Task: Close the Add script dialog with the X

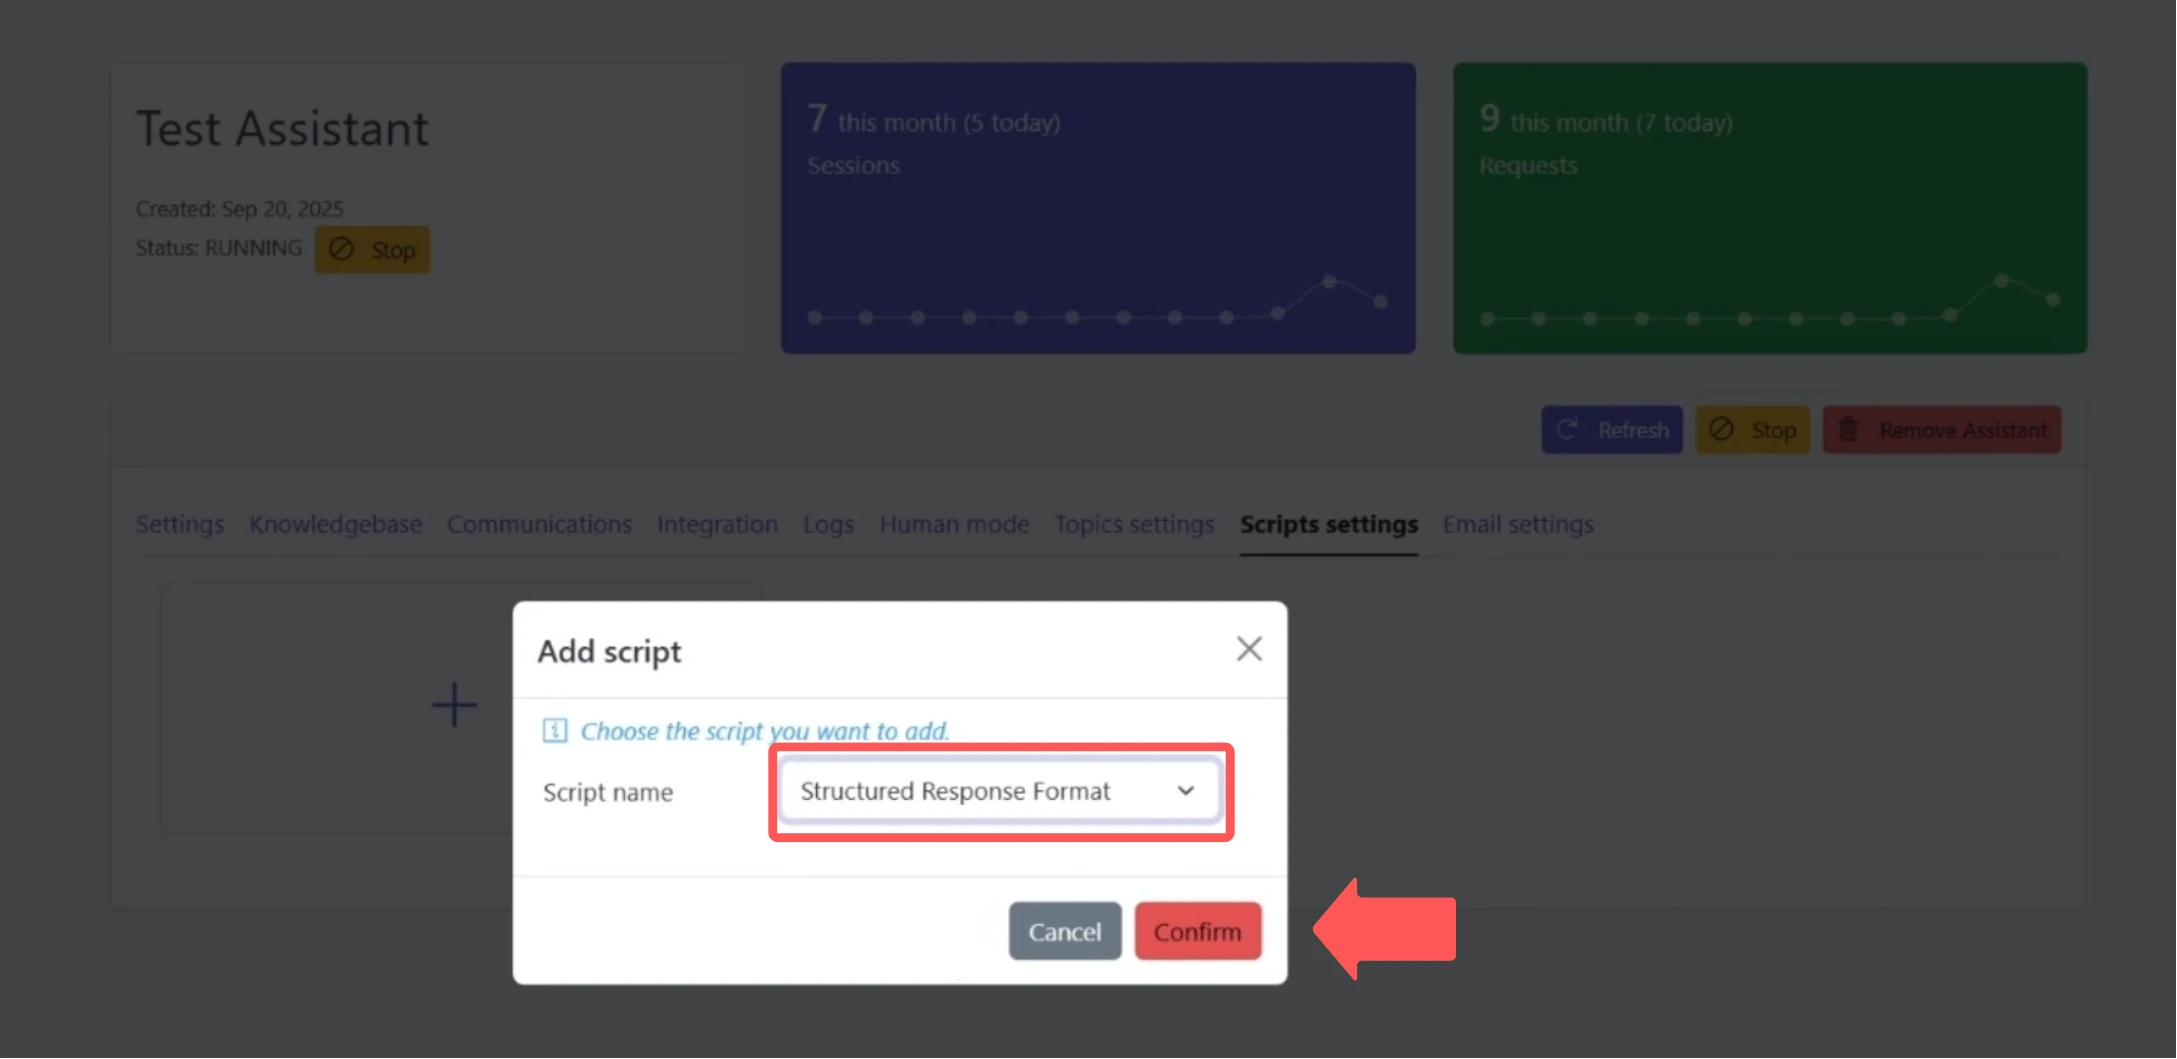Action: [1248, 648]
